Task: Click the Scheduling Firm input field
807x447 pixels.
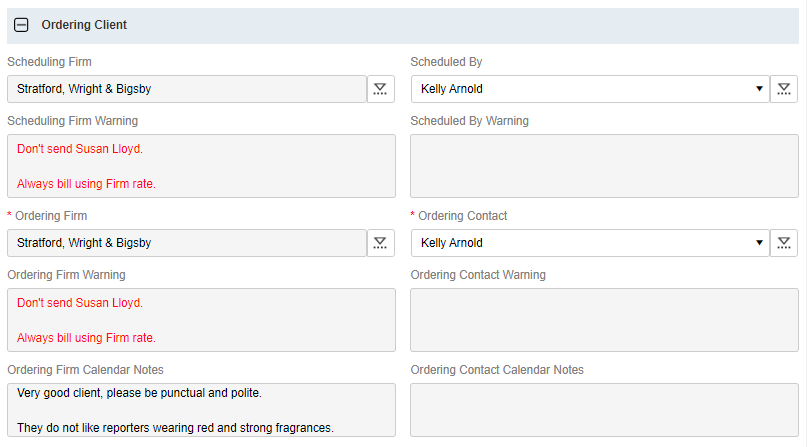Action: coord(187,89)
